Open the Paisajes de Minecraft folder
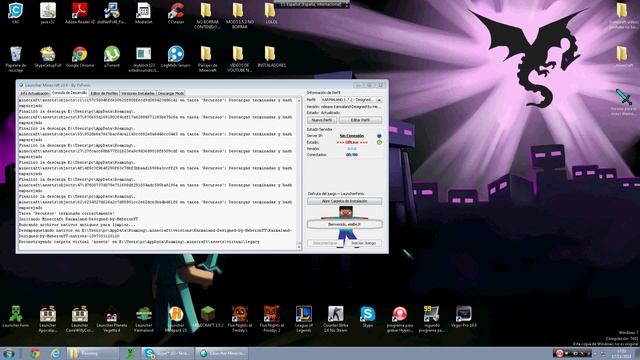The image size is (640, 360). point(207,59)
